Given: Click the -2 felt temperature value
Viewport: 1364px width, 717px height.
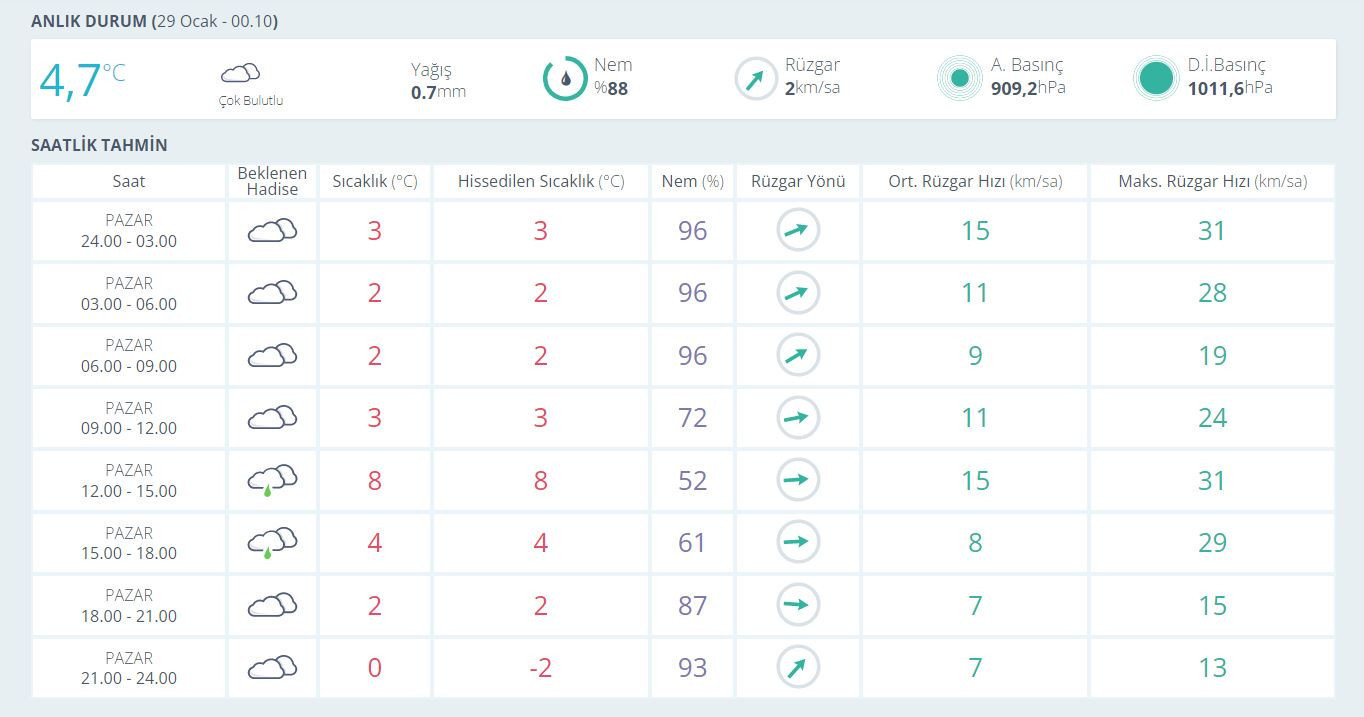Looking at the screenshot, I should coord(540,667).
